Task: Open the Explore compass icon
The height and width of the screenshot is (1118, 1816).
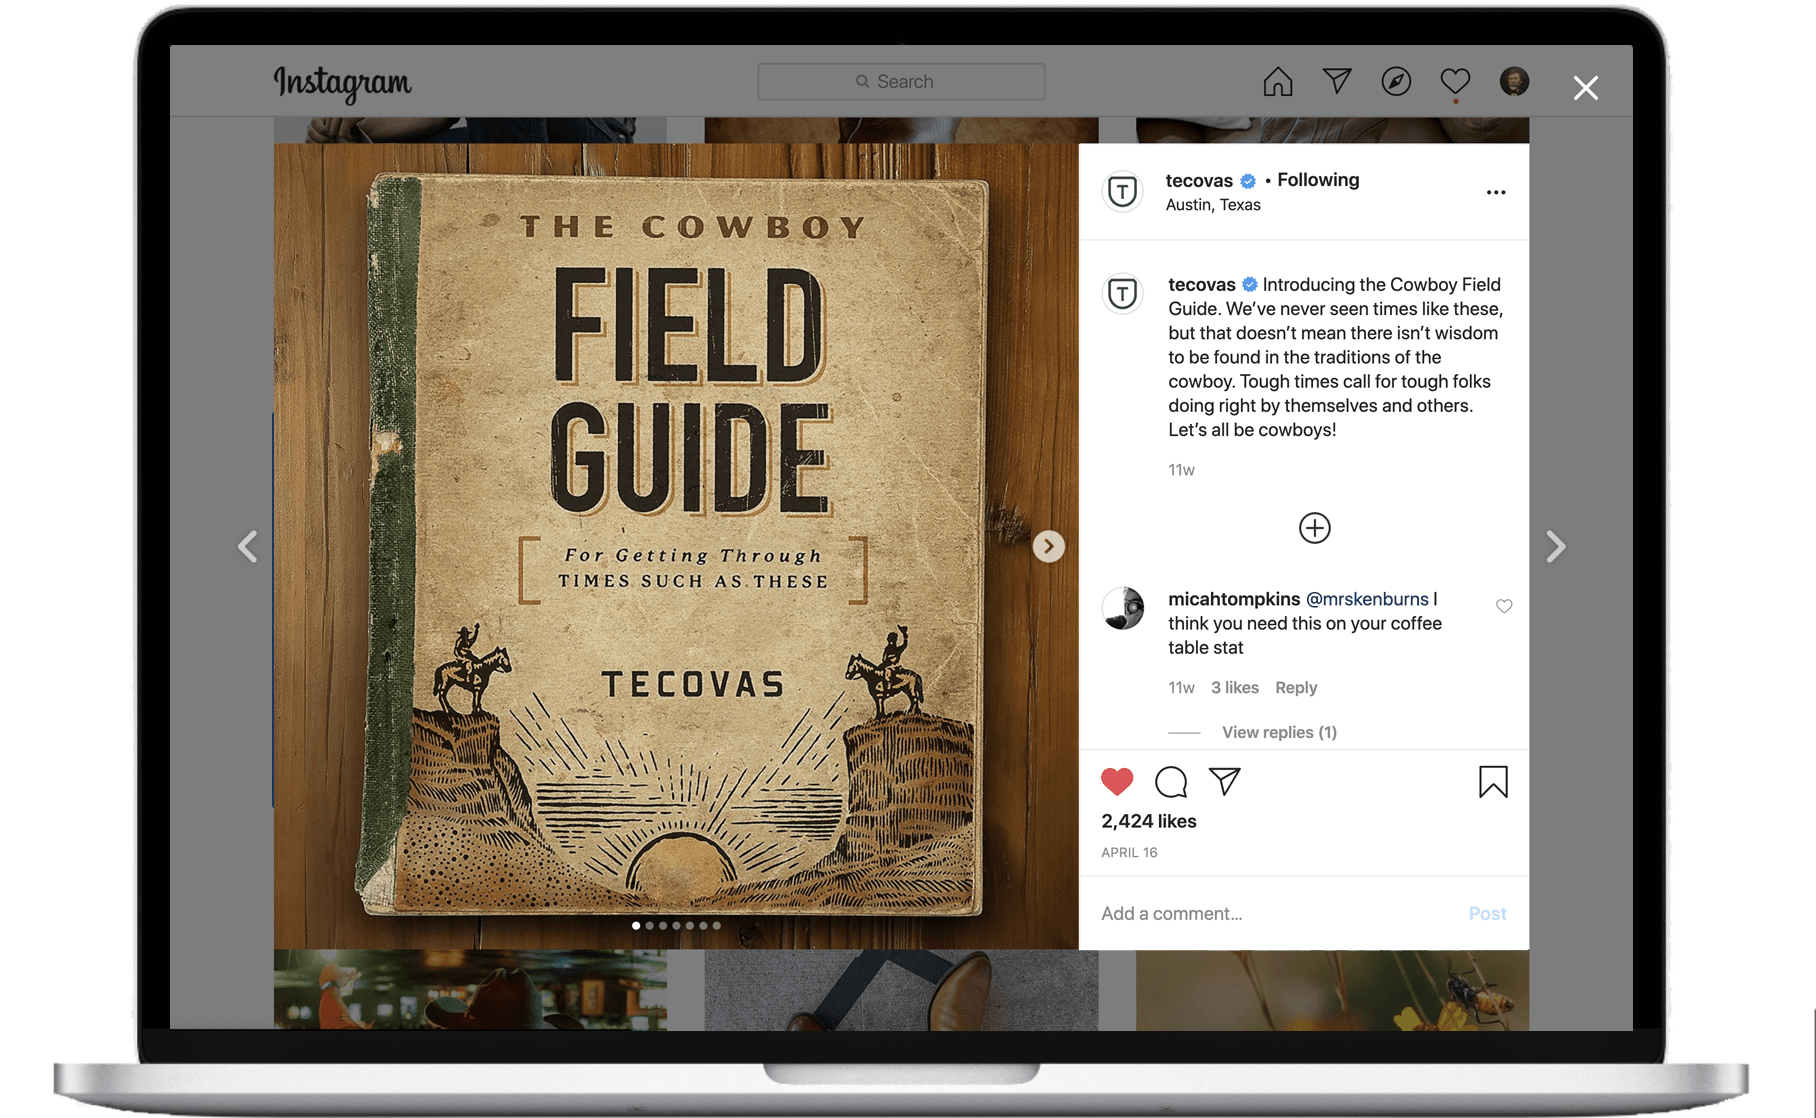Action: pyautogui.click(x=1396, y=81)
